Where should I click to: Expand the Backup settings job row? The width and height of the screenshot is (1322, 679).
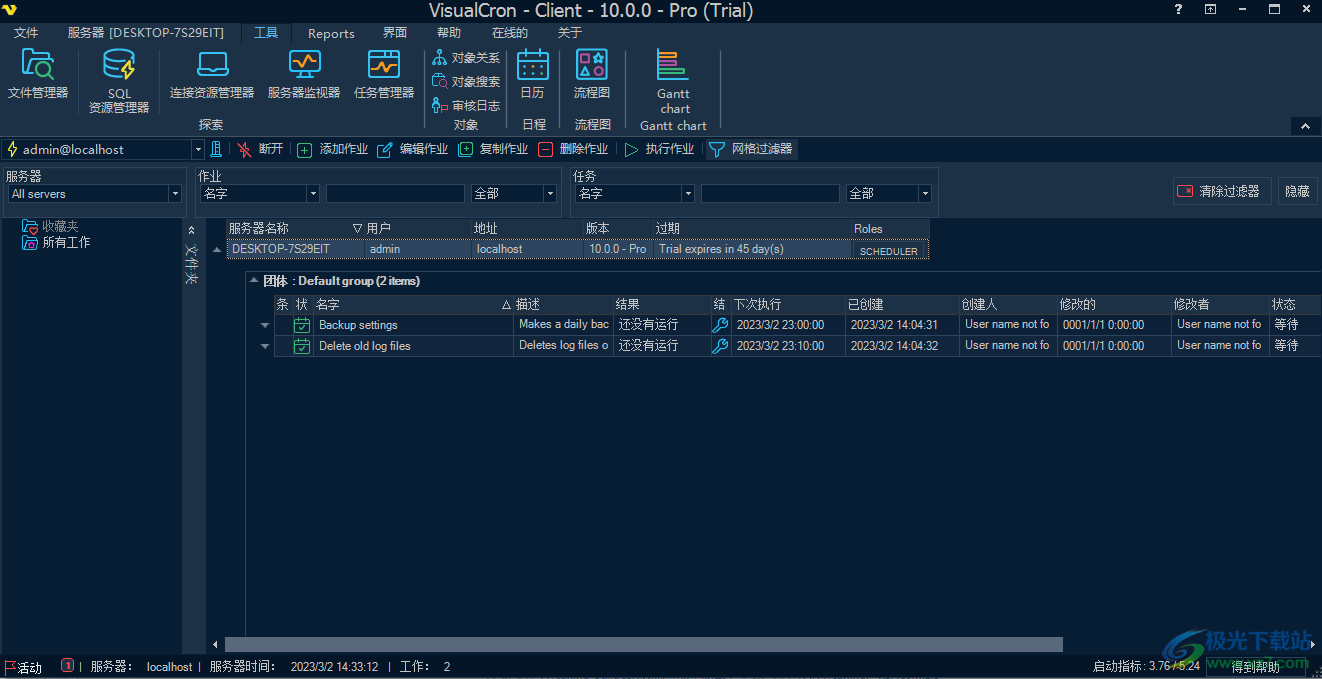(265, 325)
